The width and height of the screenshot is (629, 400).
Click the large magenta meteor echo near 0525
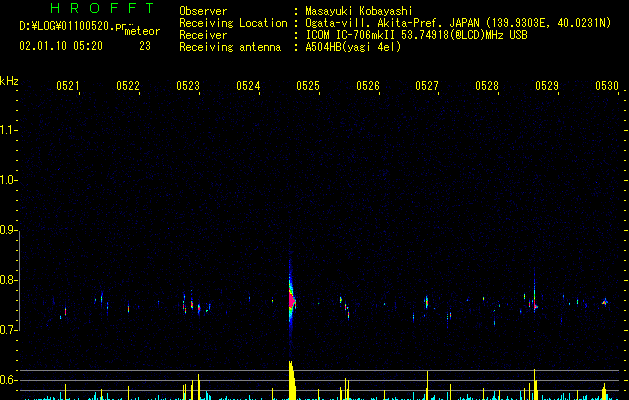tap(292, 300)
